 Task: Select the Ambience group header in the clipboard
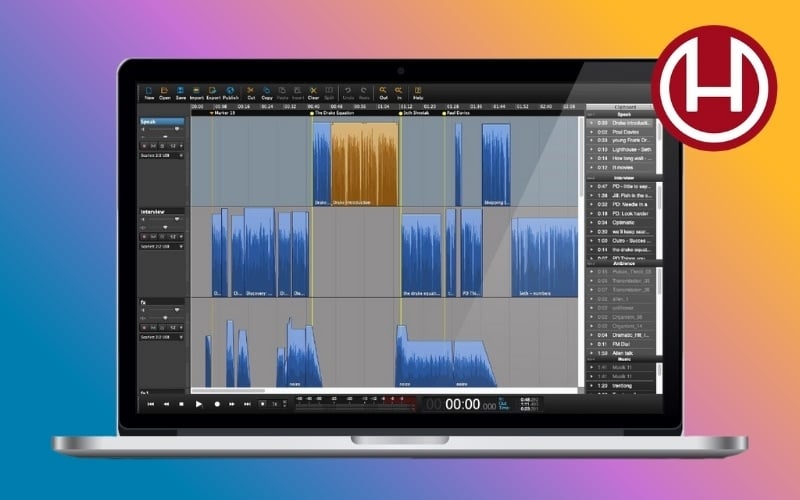[x=622, y=264]
